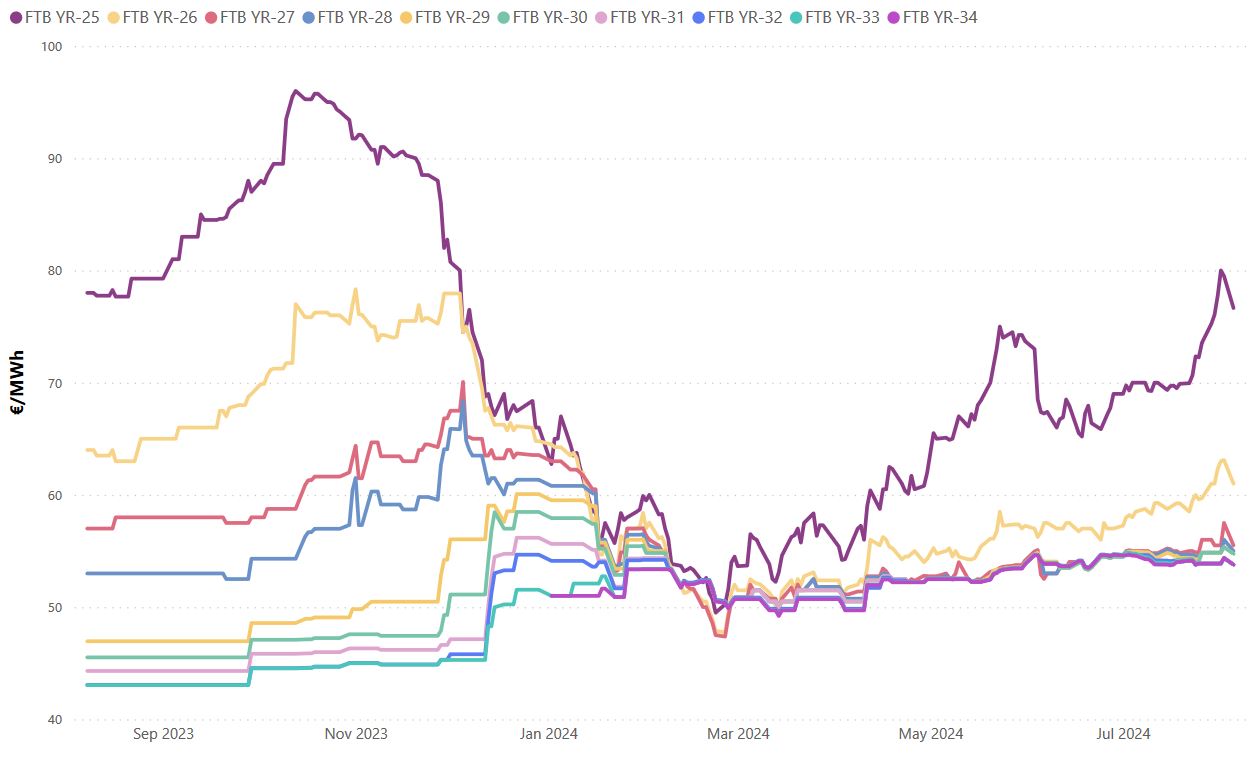The width and height of the screenshot is (1259, 775).
Task: Click the FTB YR-29 orange legend dot
Action: tap(405, 17)
